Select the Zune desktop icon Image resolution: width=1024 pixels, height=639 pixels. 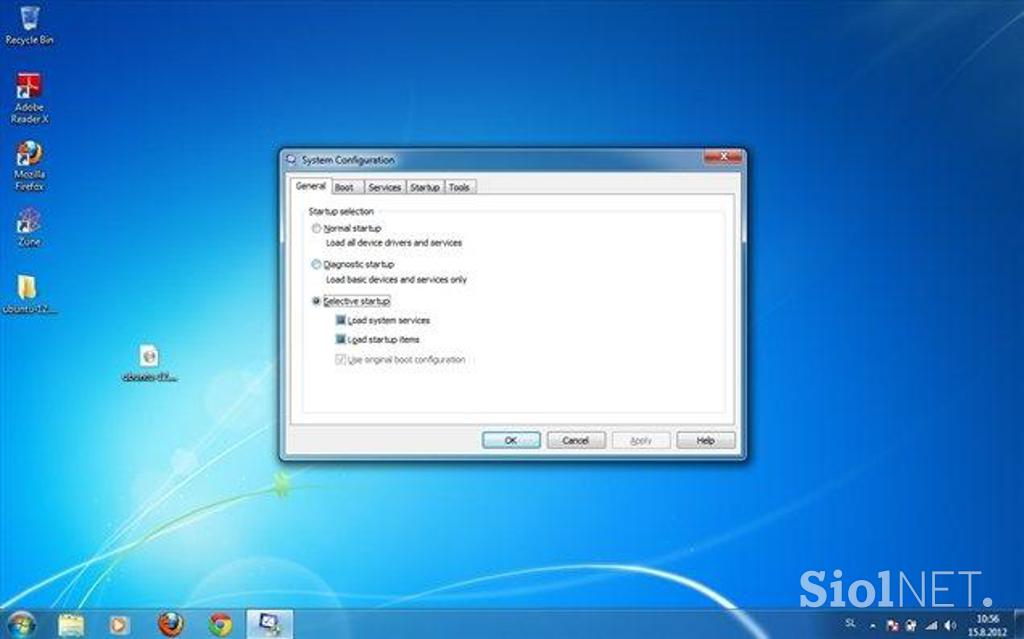[x=29, y=221]
